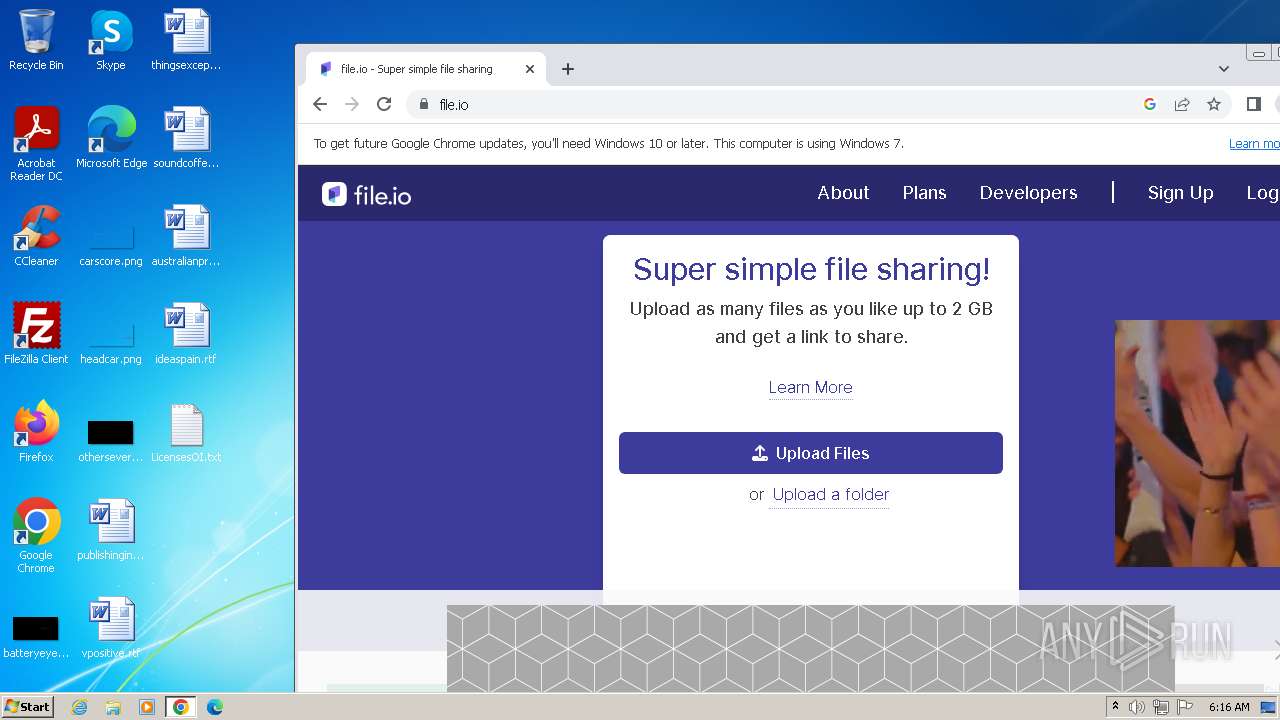Close the file.io browser tab
The width and height of the screenshot is (1280, 720).
pos(530,69)
